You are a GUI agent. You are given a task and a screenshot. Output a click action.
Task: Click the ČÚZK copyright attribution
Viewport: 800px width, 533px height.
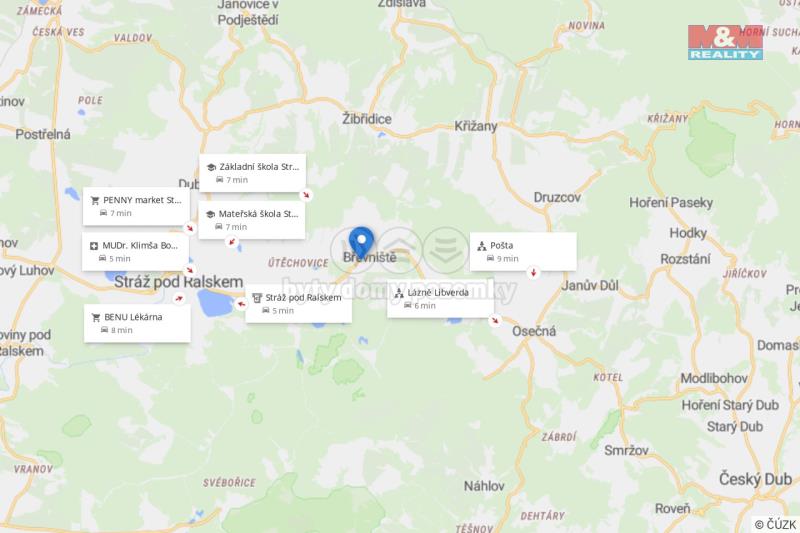coord(776,524)
